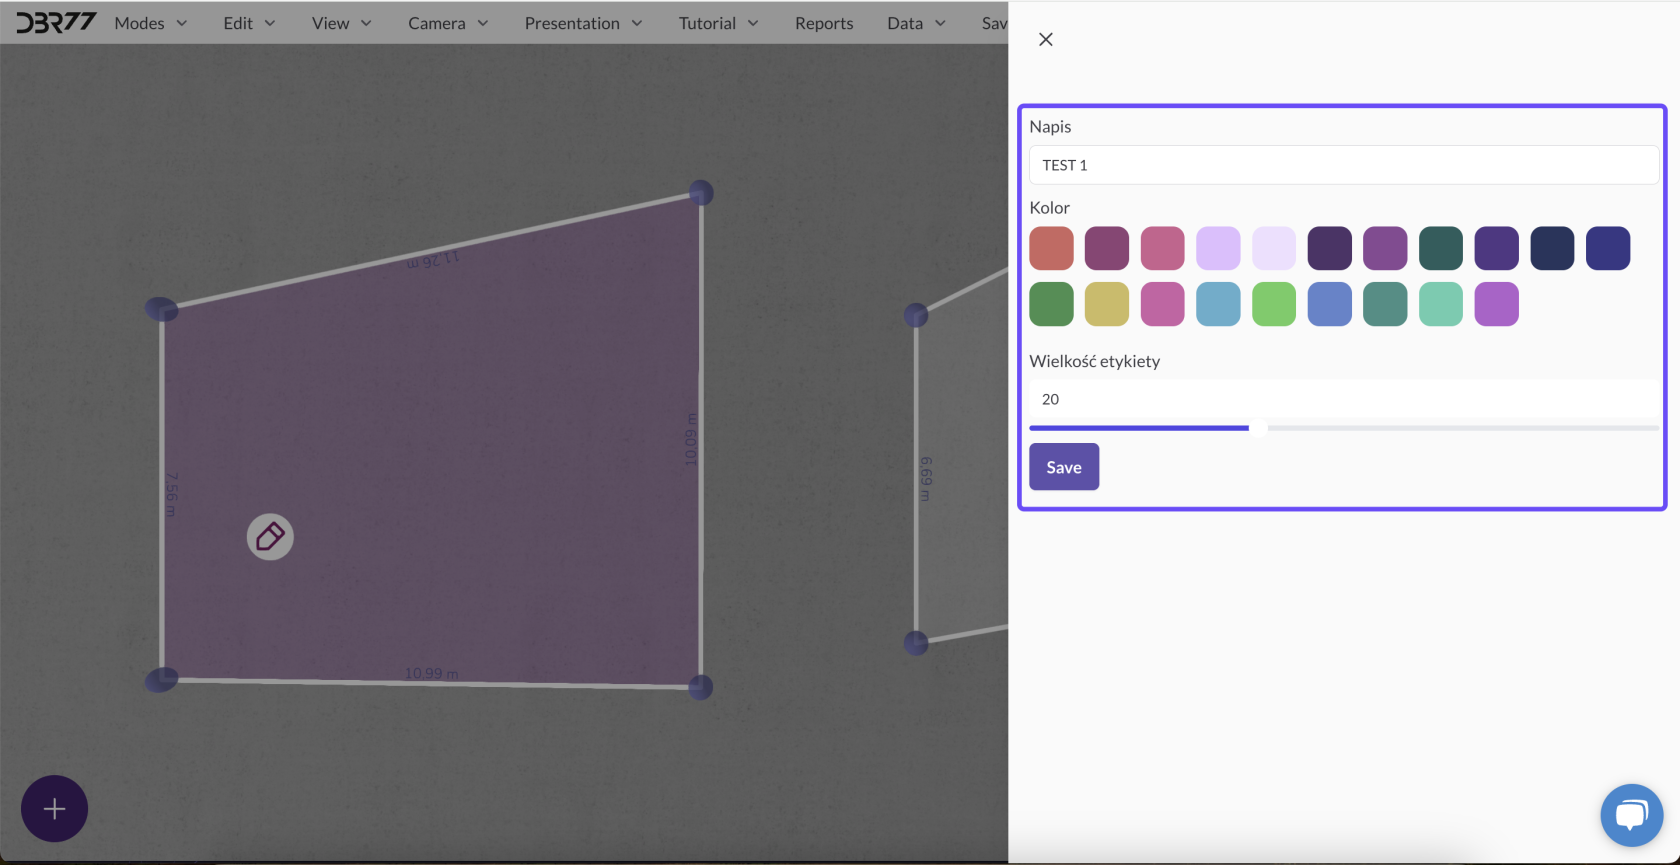This screenshot has width=1680, height=865.
Task: Select the light green color swatch
Action: (1274, 304)
